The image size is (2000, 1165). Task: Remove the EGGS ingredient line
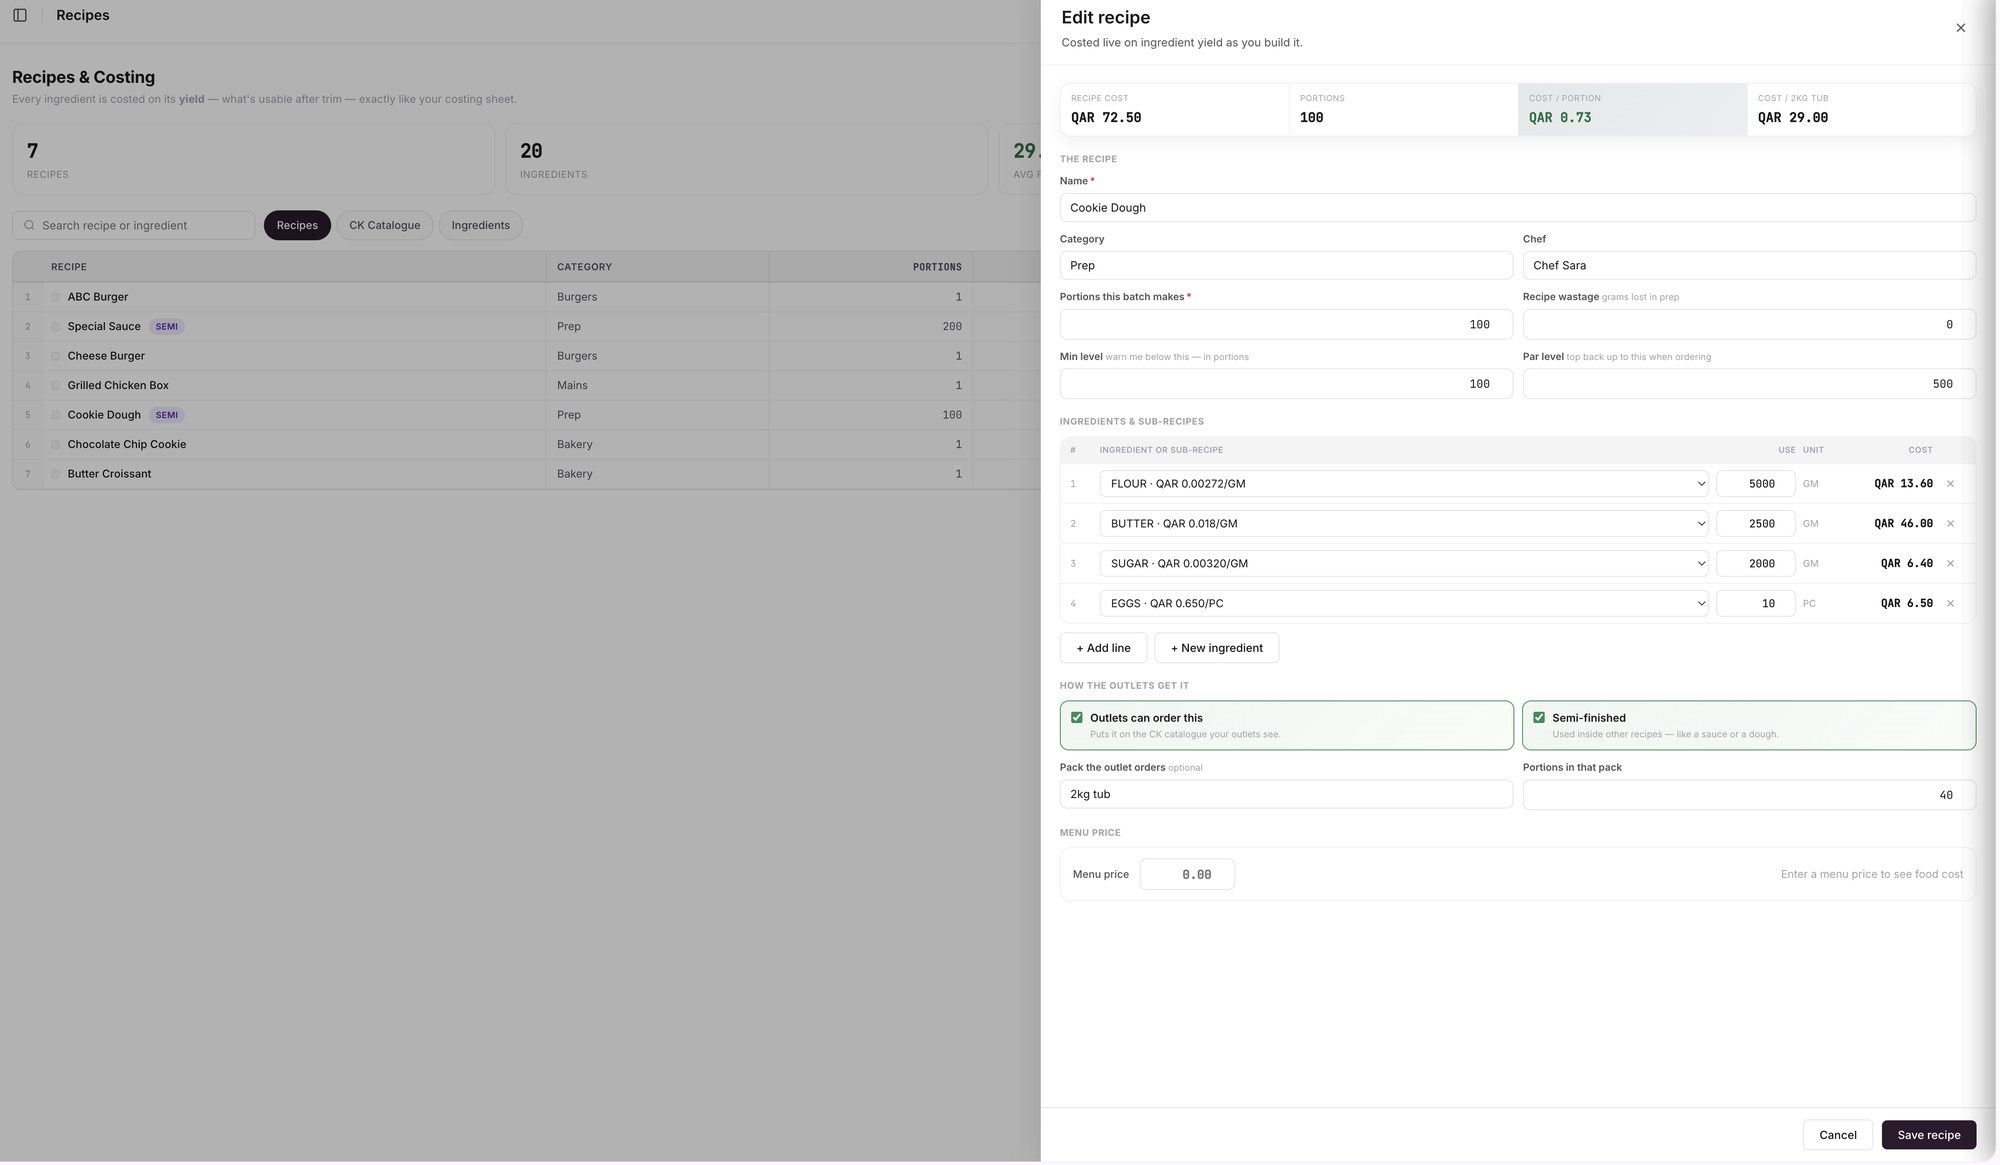1950,604
